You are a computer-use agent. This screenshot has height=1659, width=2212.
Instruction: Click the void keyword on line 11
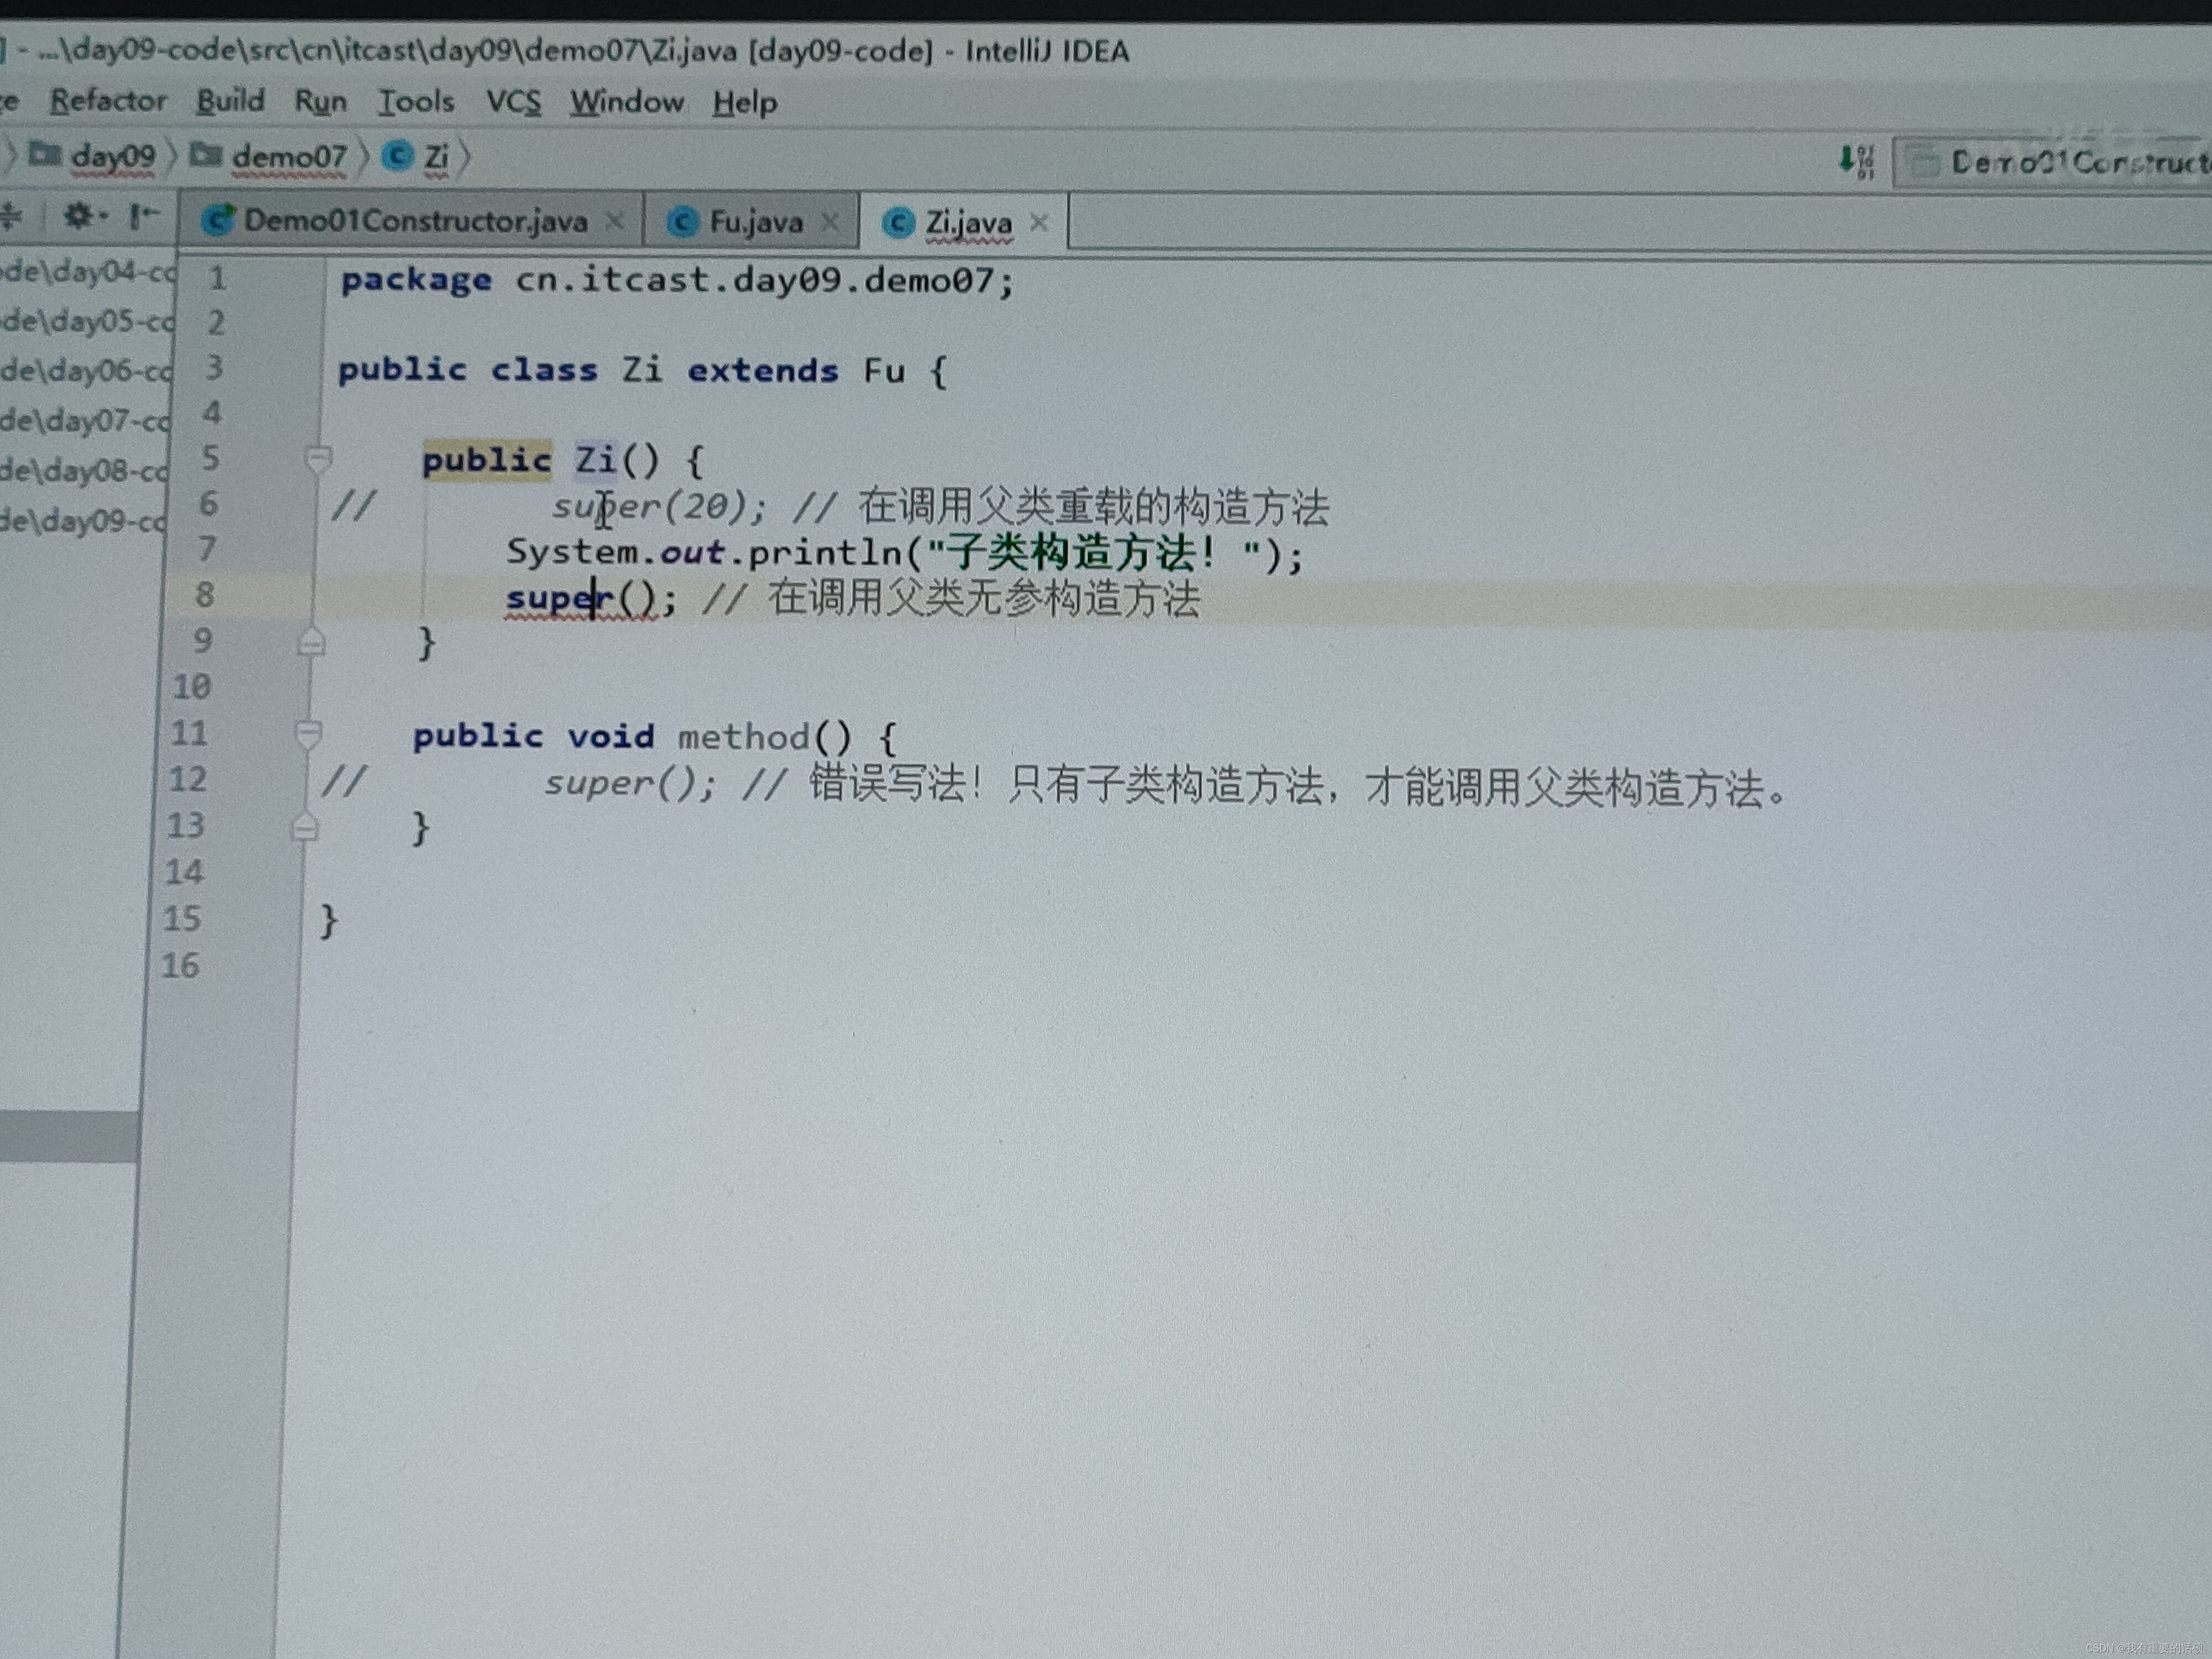coord(611,737)
